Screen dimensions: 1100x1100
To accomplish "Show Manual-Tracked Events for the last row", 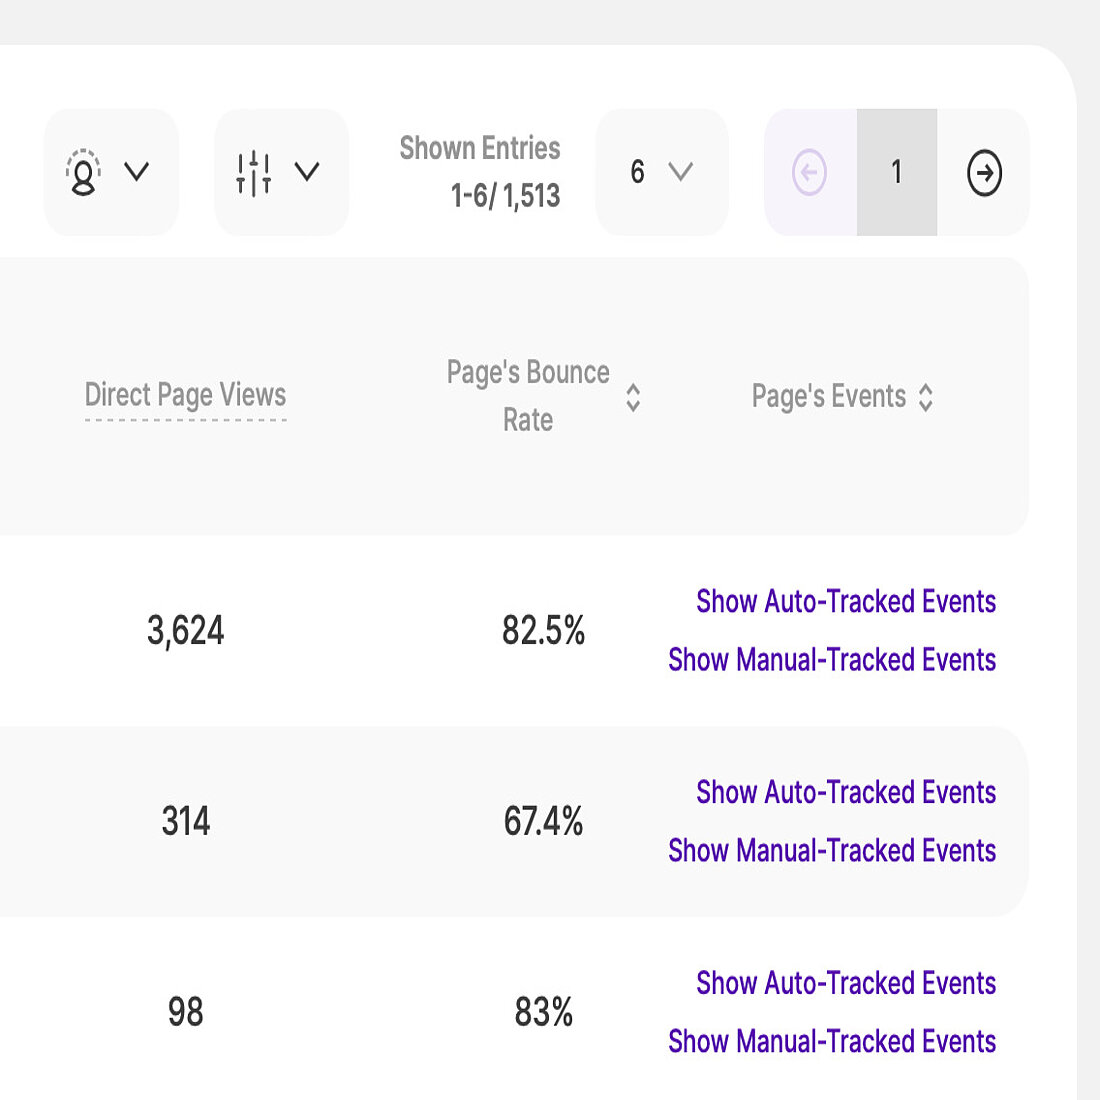I will pyautogui.click(x=832, y=1041).
